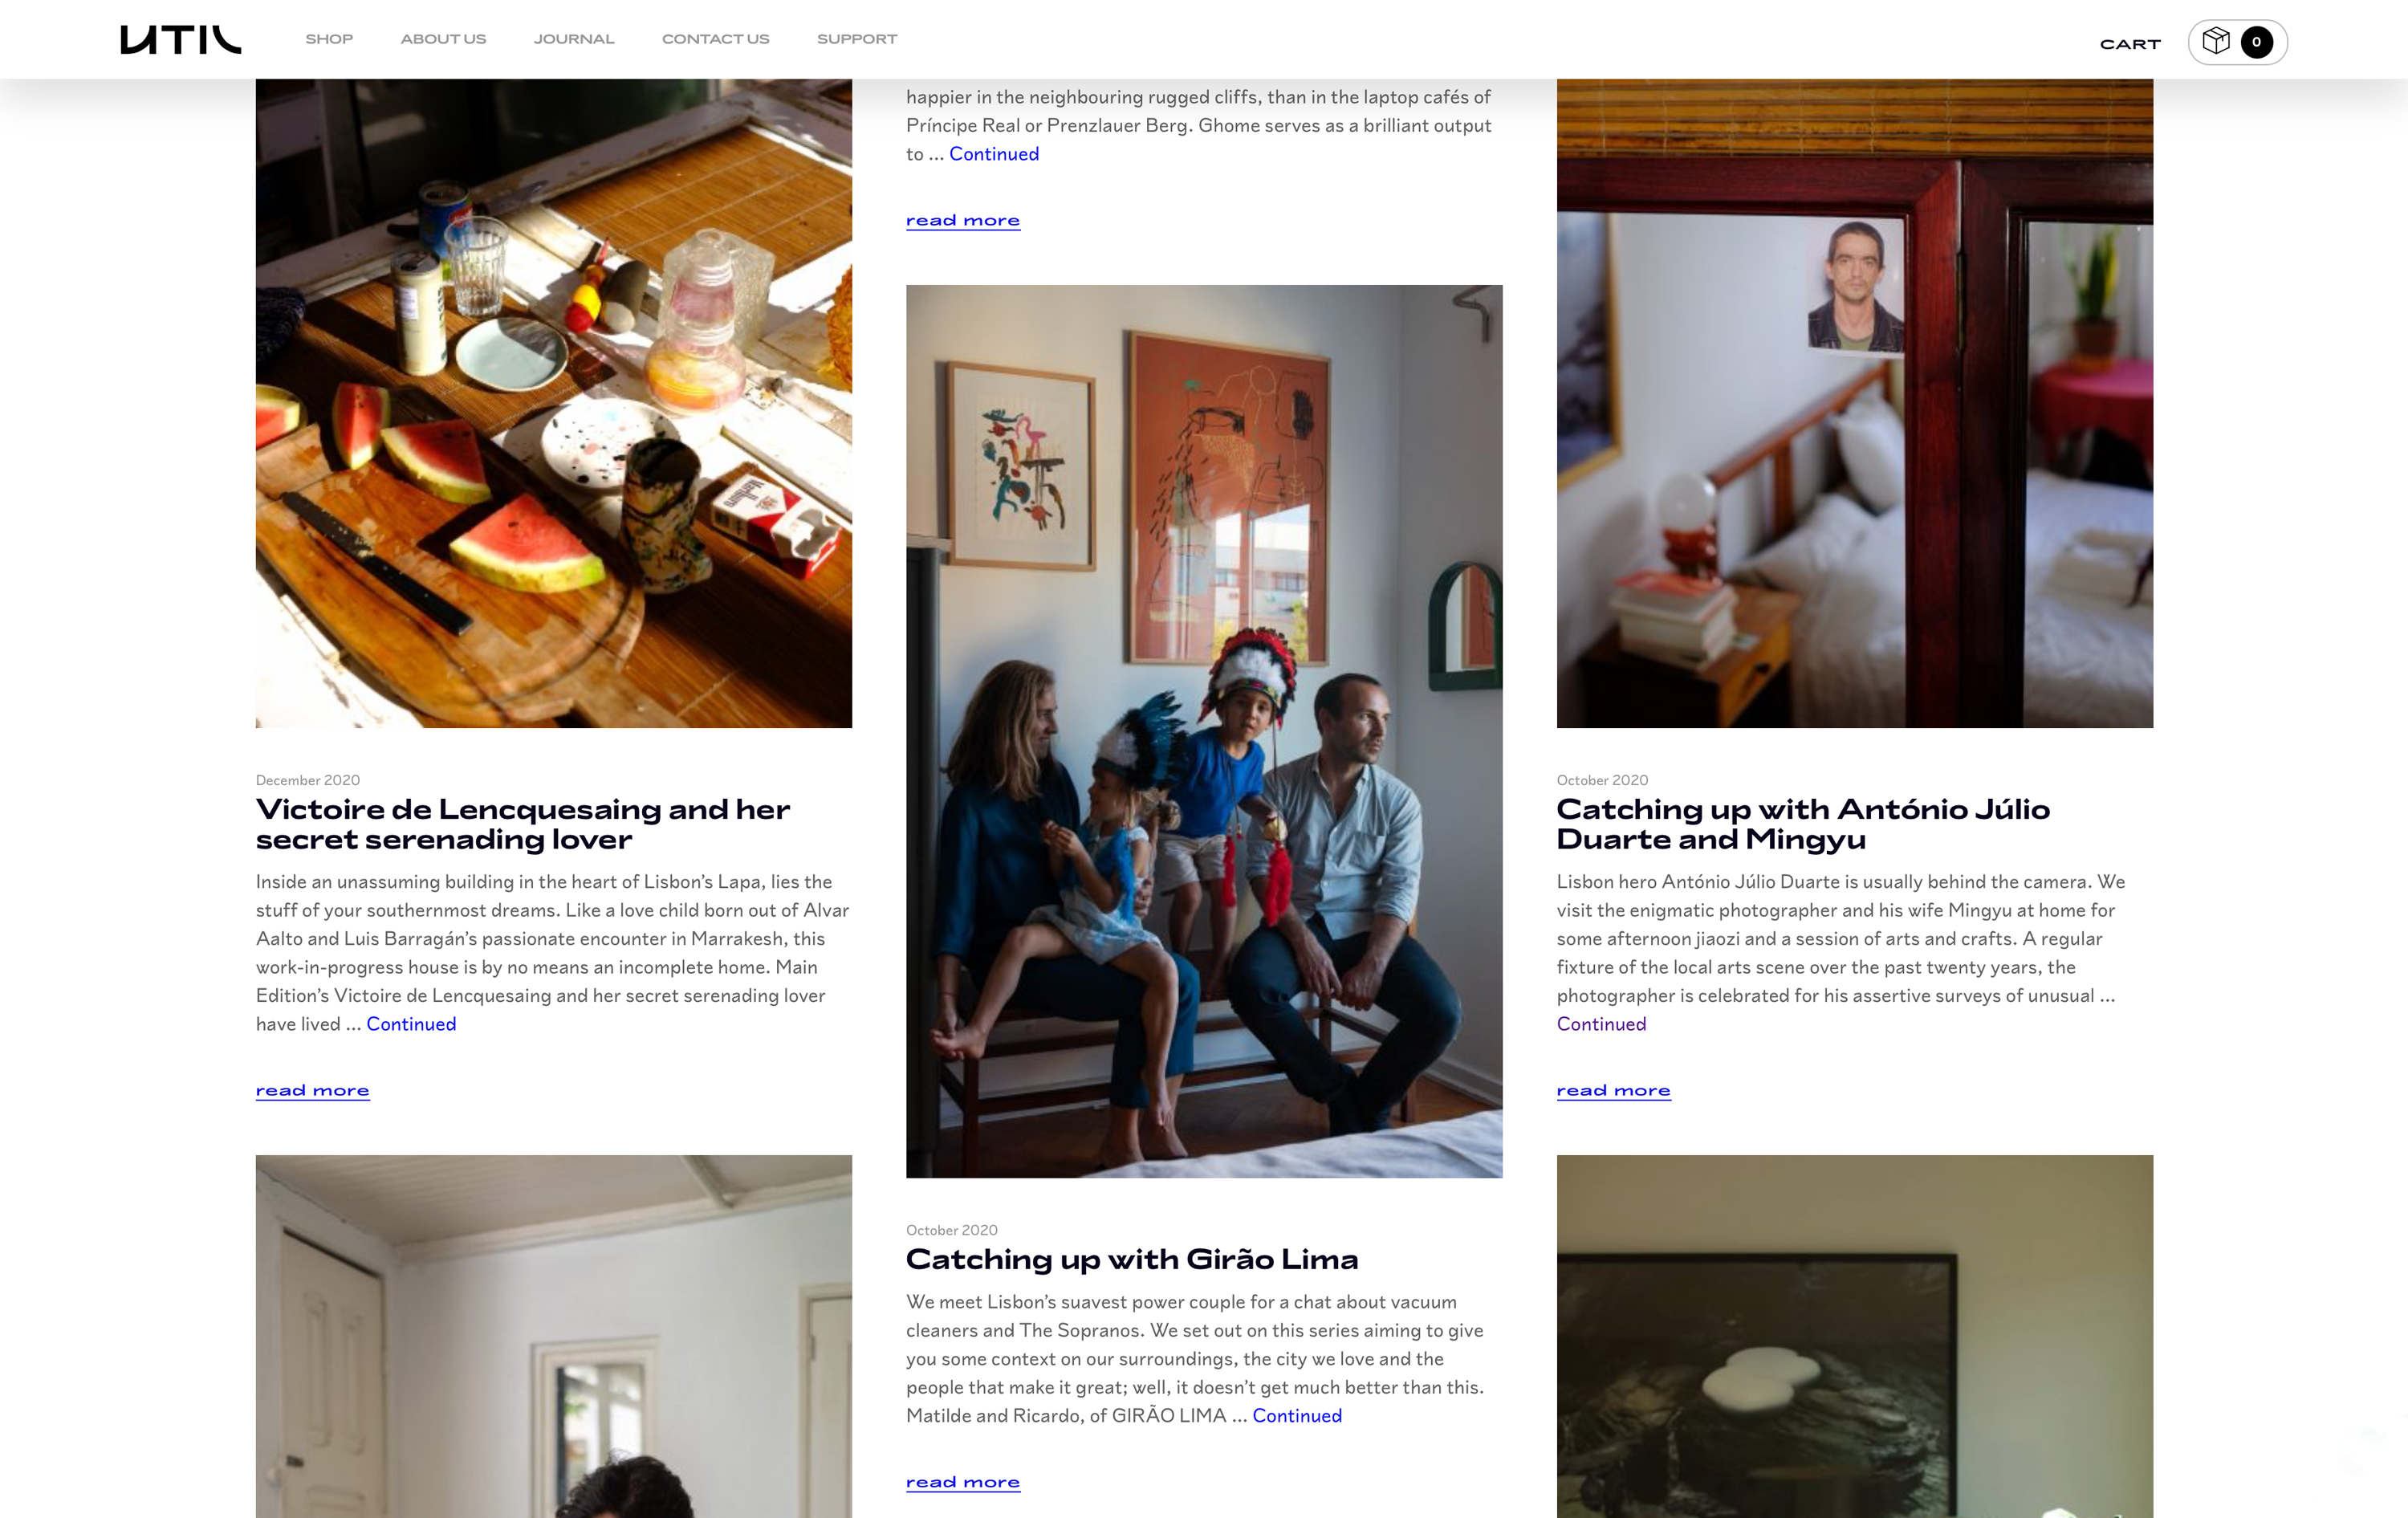The height and width of the screenshot is (1518, 2408).
Task: Follow Continued link in Ghome excerpt
Action: coord(994,154)
